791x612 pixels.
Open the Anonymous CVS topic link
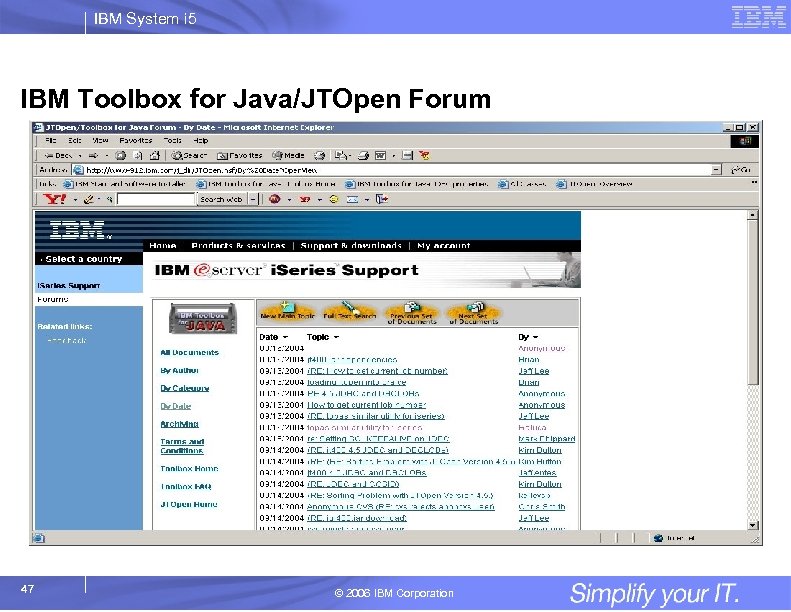401,507
